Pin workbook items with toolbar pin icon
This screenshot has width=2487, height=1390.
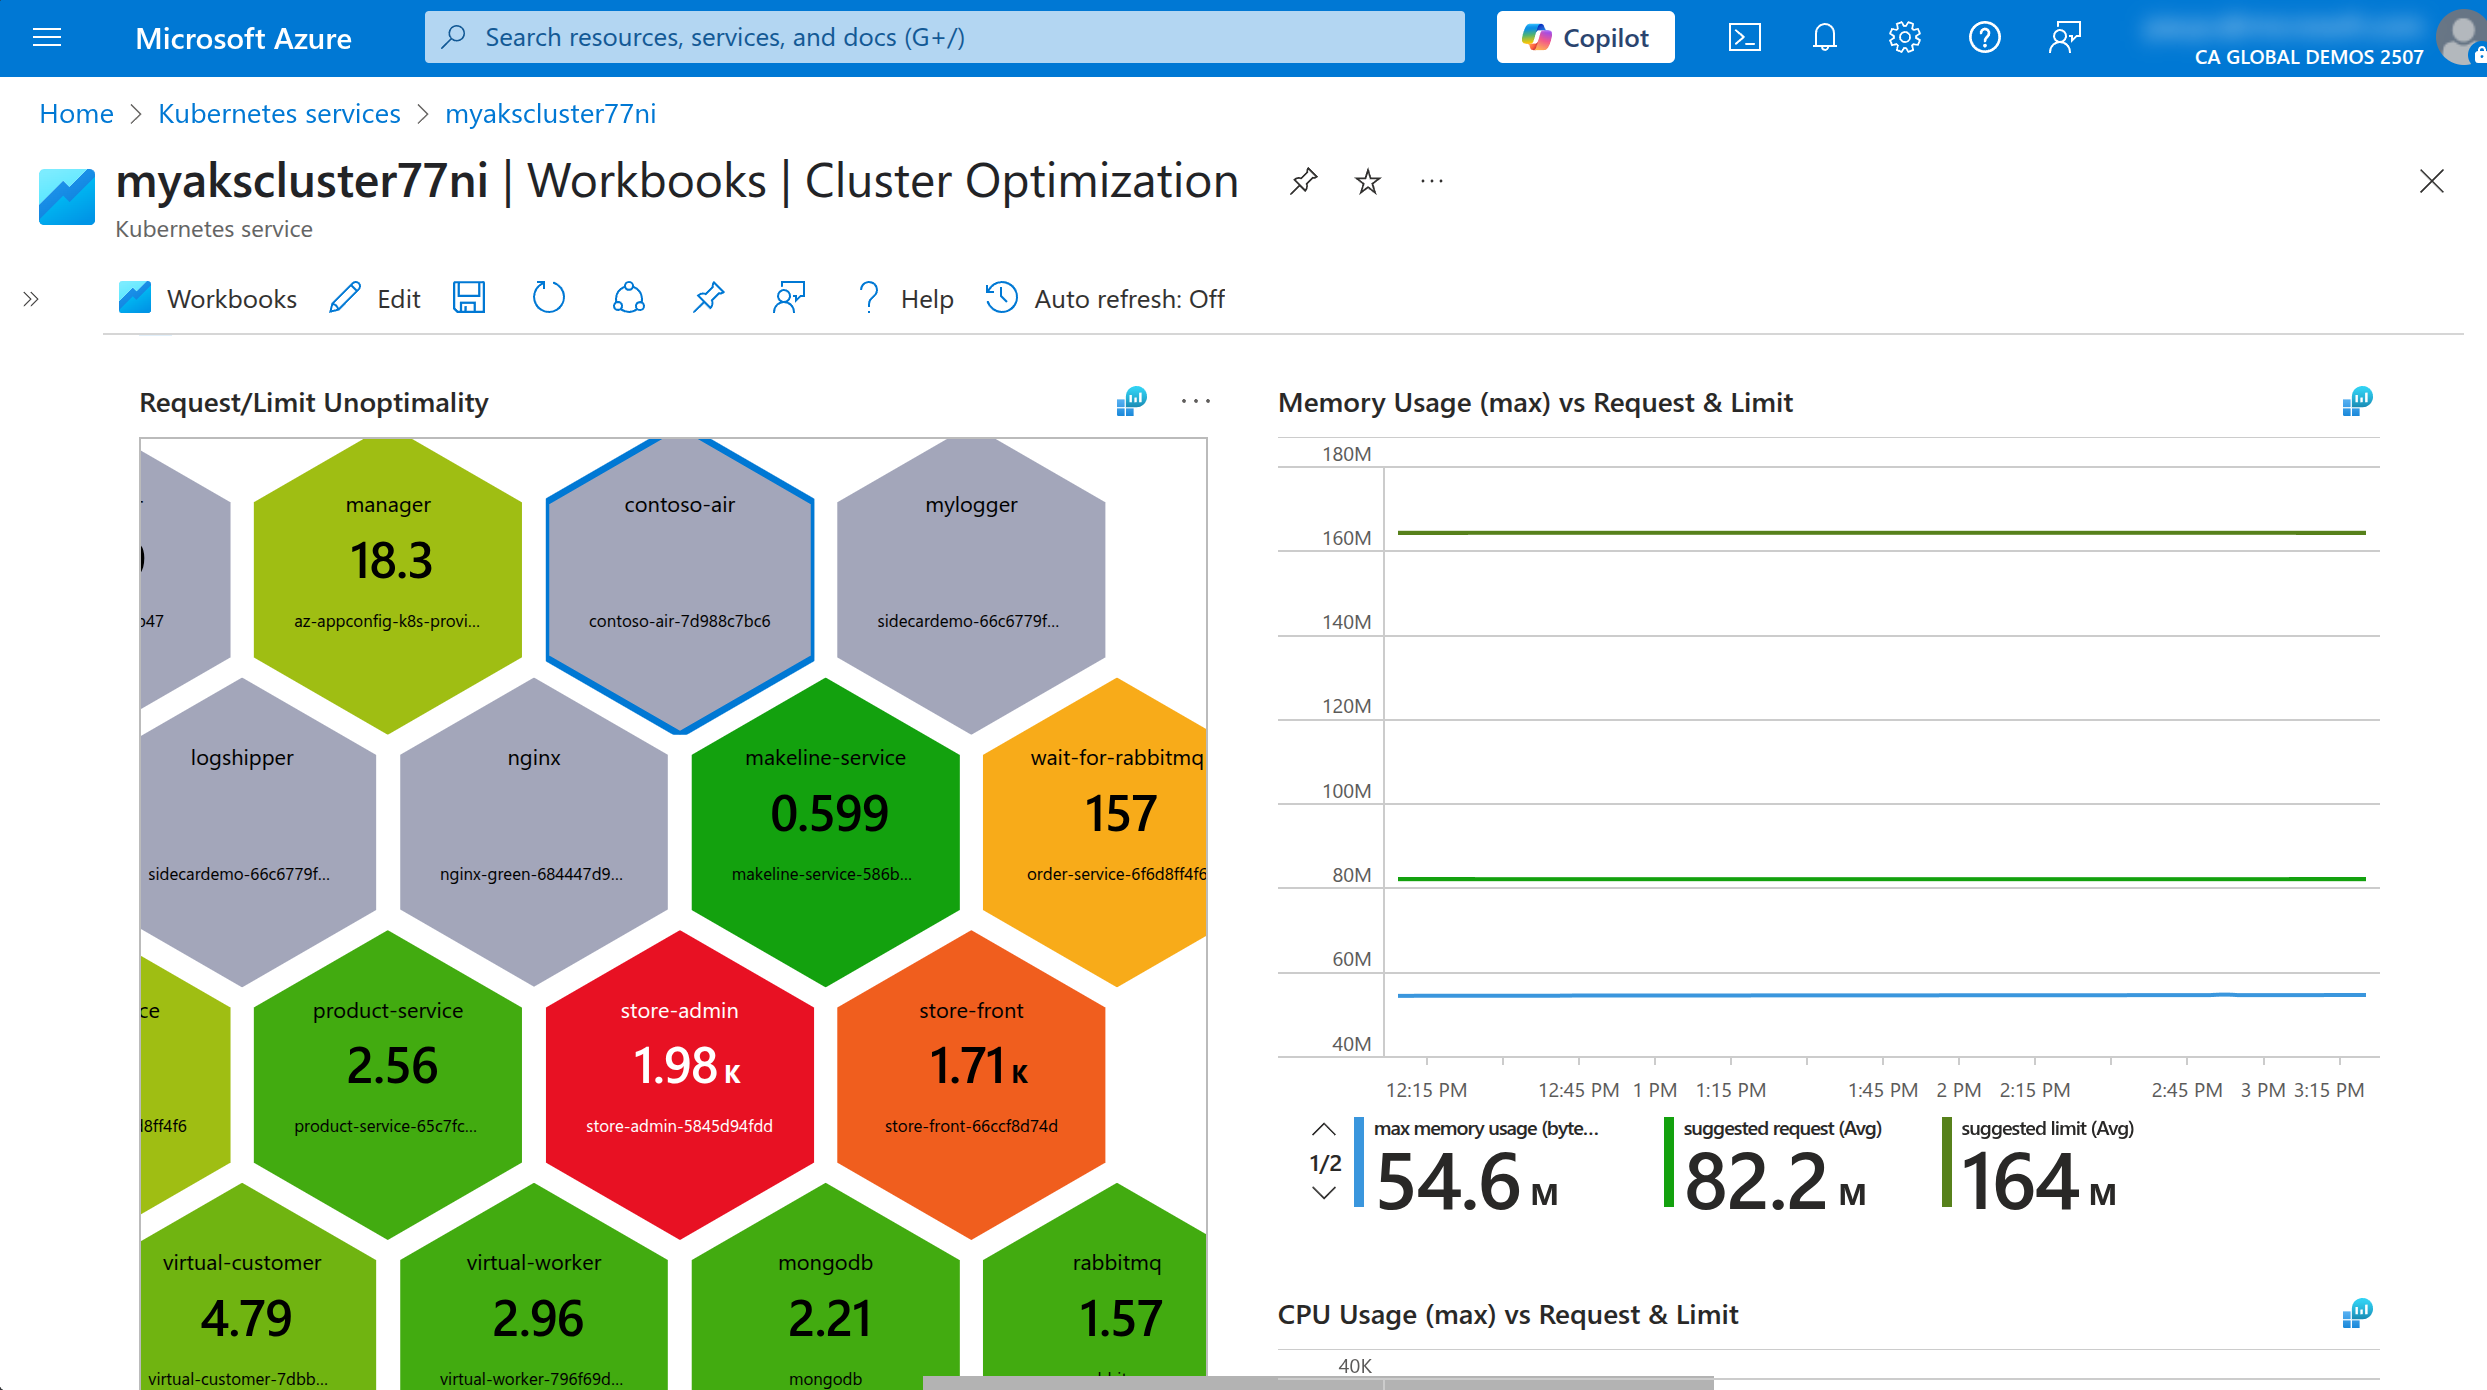[708, 298]
